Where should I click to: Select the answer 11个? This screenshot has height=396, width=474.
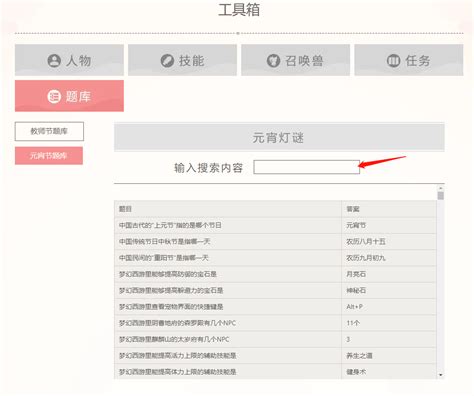(353, 323)
